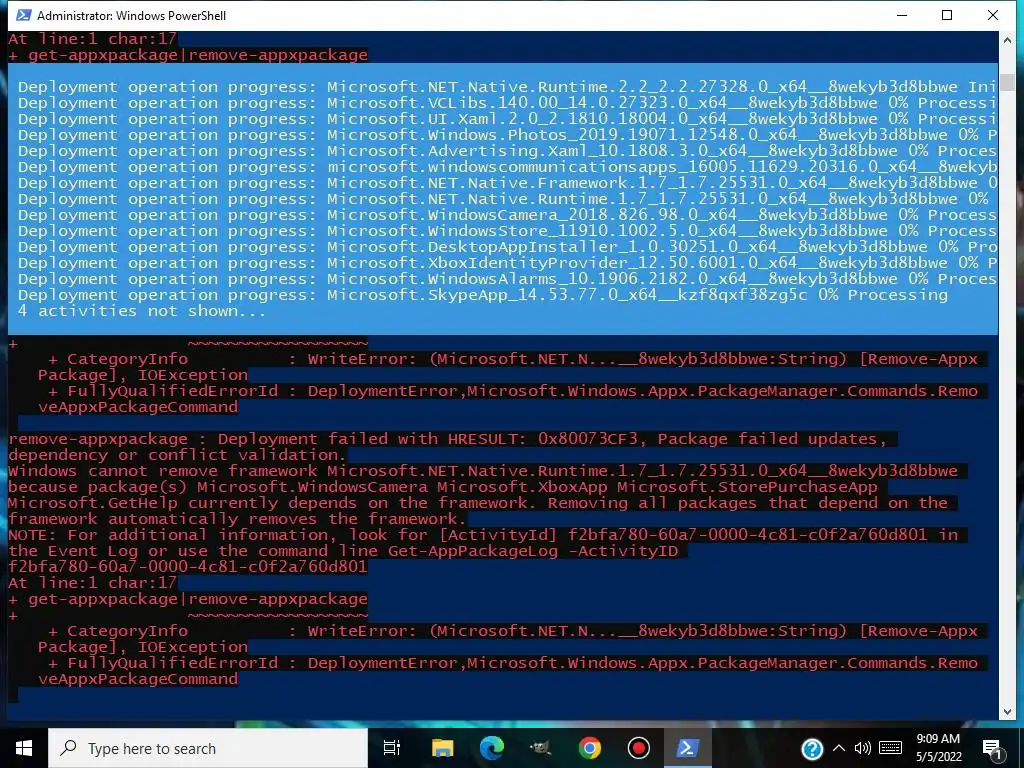Open the Get Help tray icon
This screenshot has height=768, width=1024.
pos(812,748)
